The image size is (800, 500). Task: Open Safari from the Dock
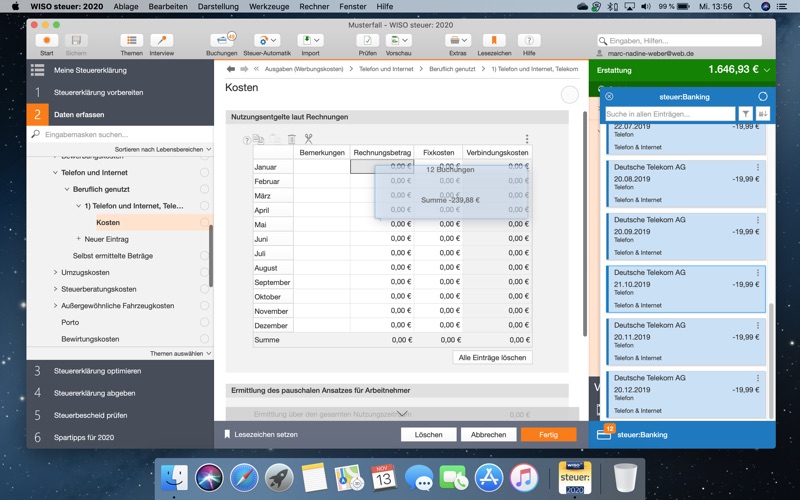pyautogui.click(x=244, y=478)
